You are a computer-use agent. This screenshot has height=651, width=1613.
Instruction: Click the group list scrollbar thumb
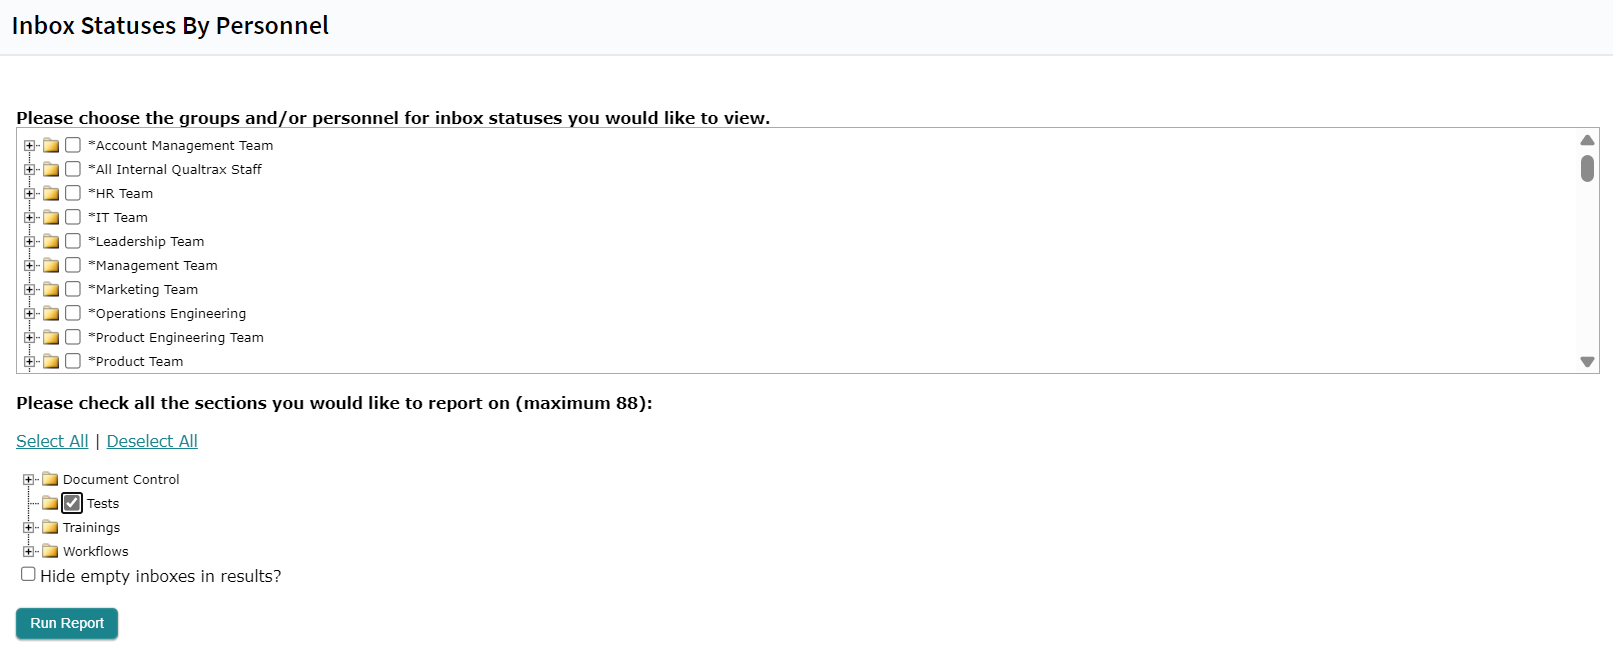(x=1587, y=168)
